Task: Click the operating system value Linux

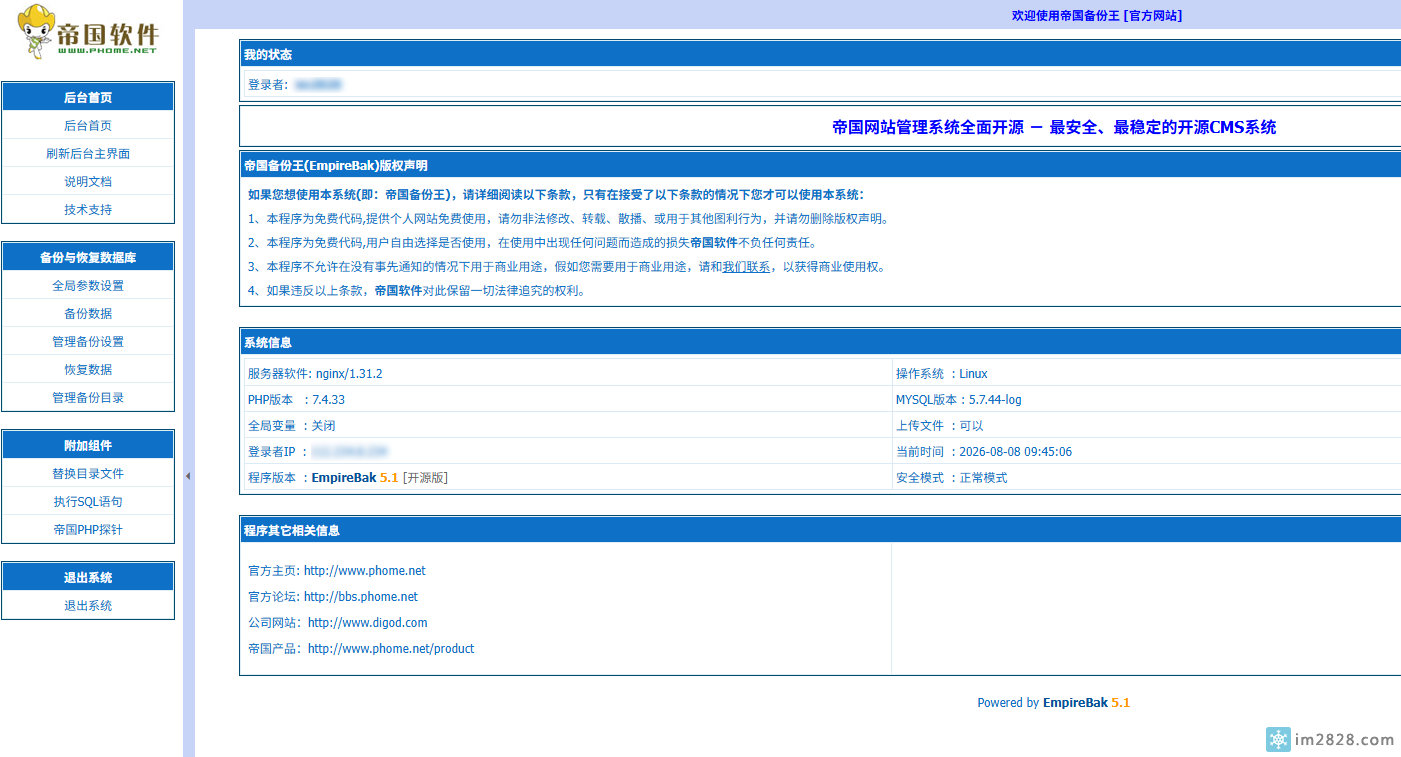Action: tap(973, 374)
